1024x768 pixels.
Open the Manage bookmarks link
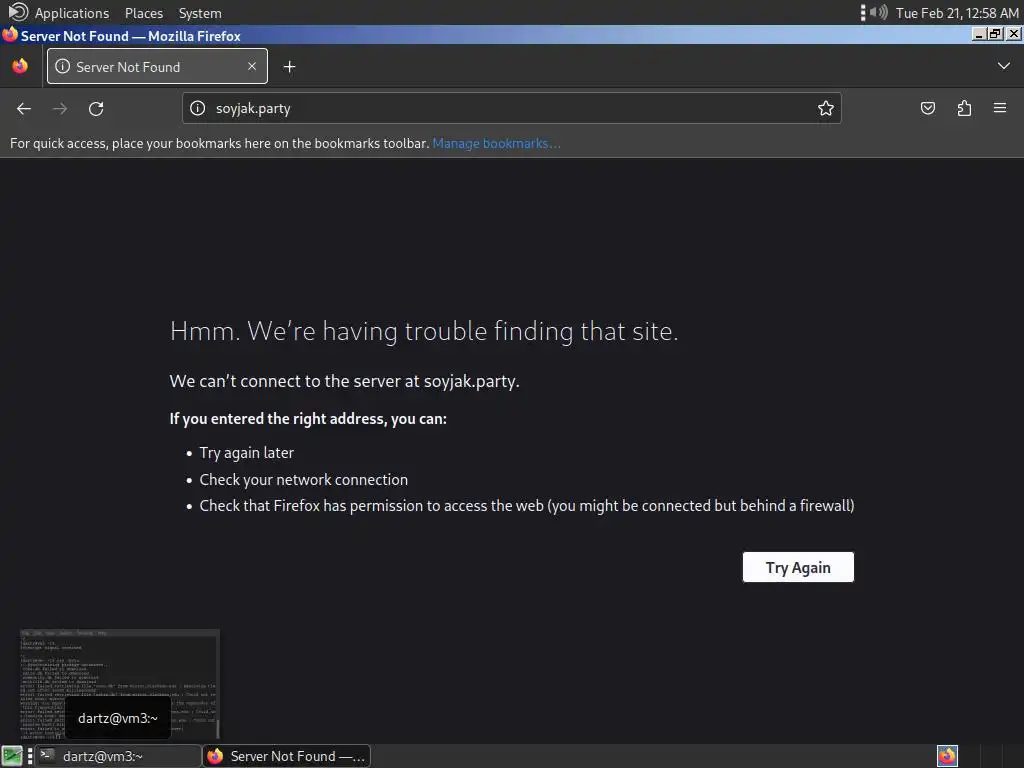coord(496,144)
